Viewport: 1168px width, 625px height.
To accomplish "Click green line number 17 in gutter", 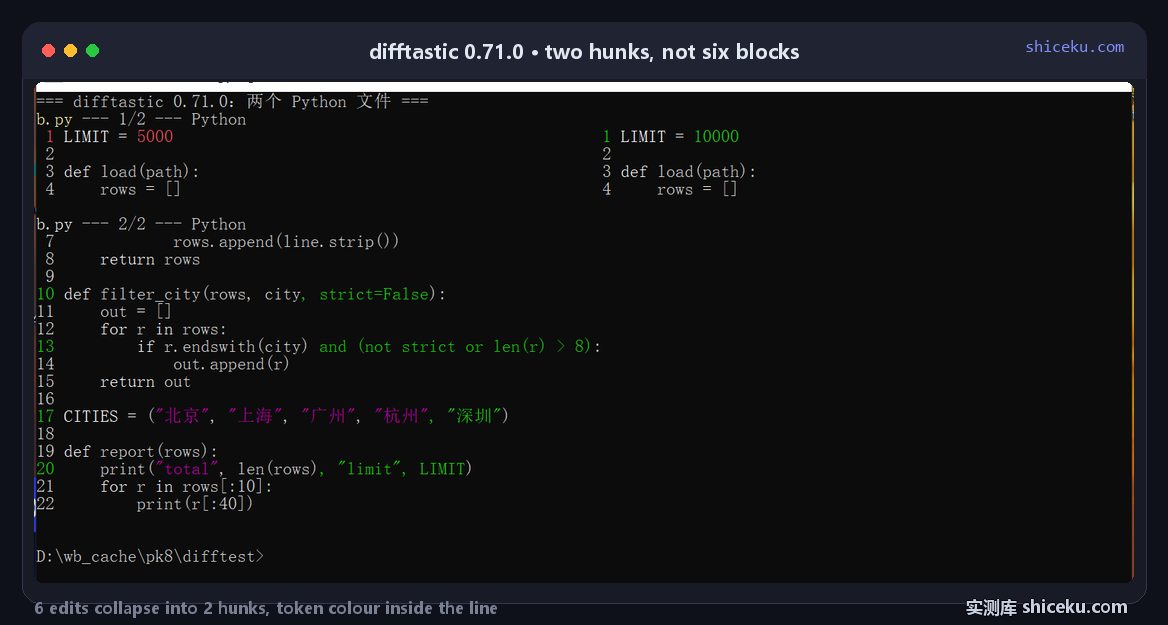I will click(45, 416).
